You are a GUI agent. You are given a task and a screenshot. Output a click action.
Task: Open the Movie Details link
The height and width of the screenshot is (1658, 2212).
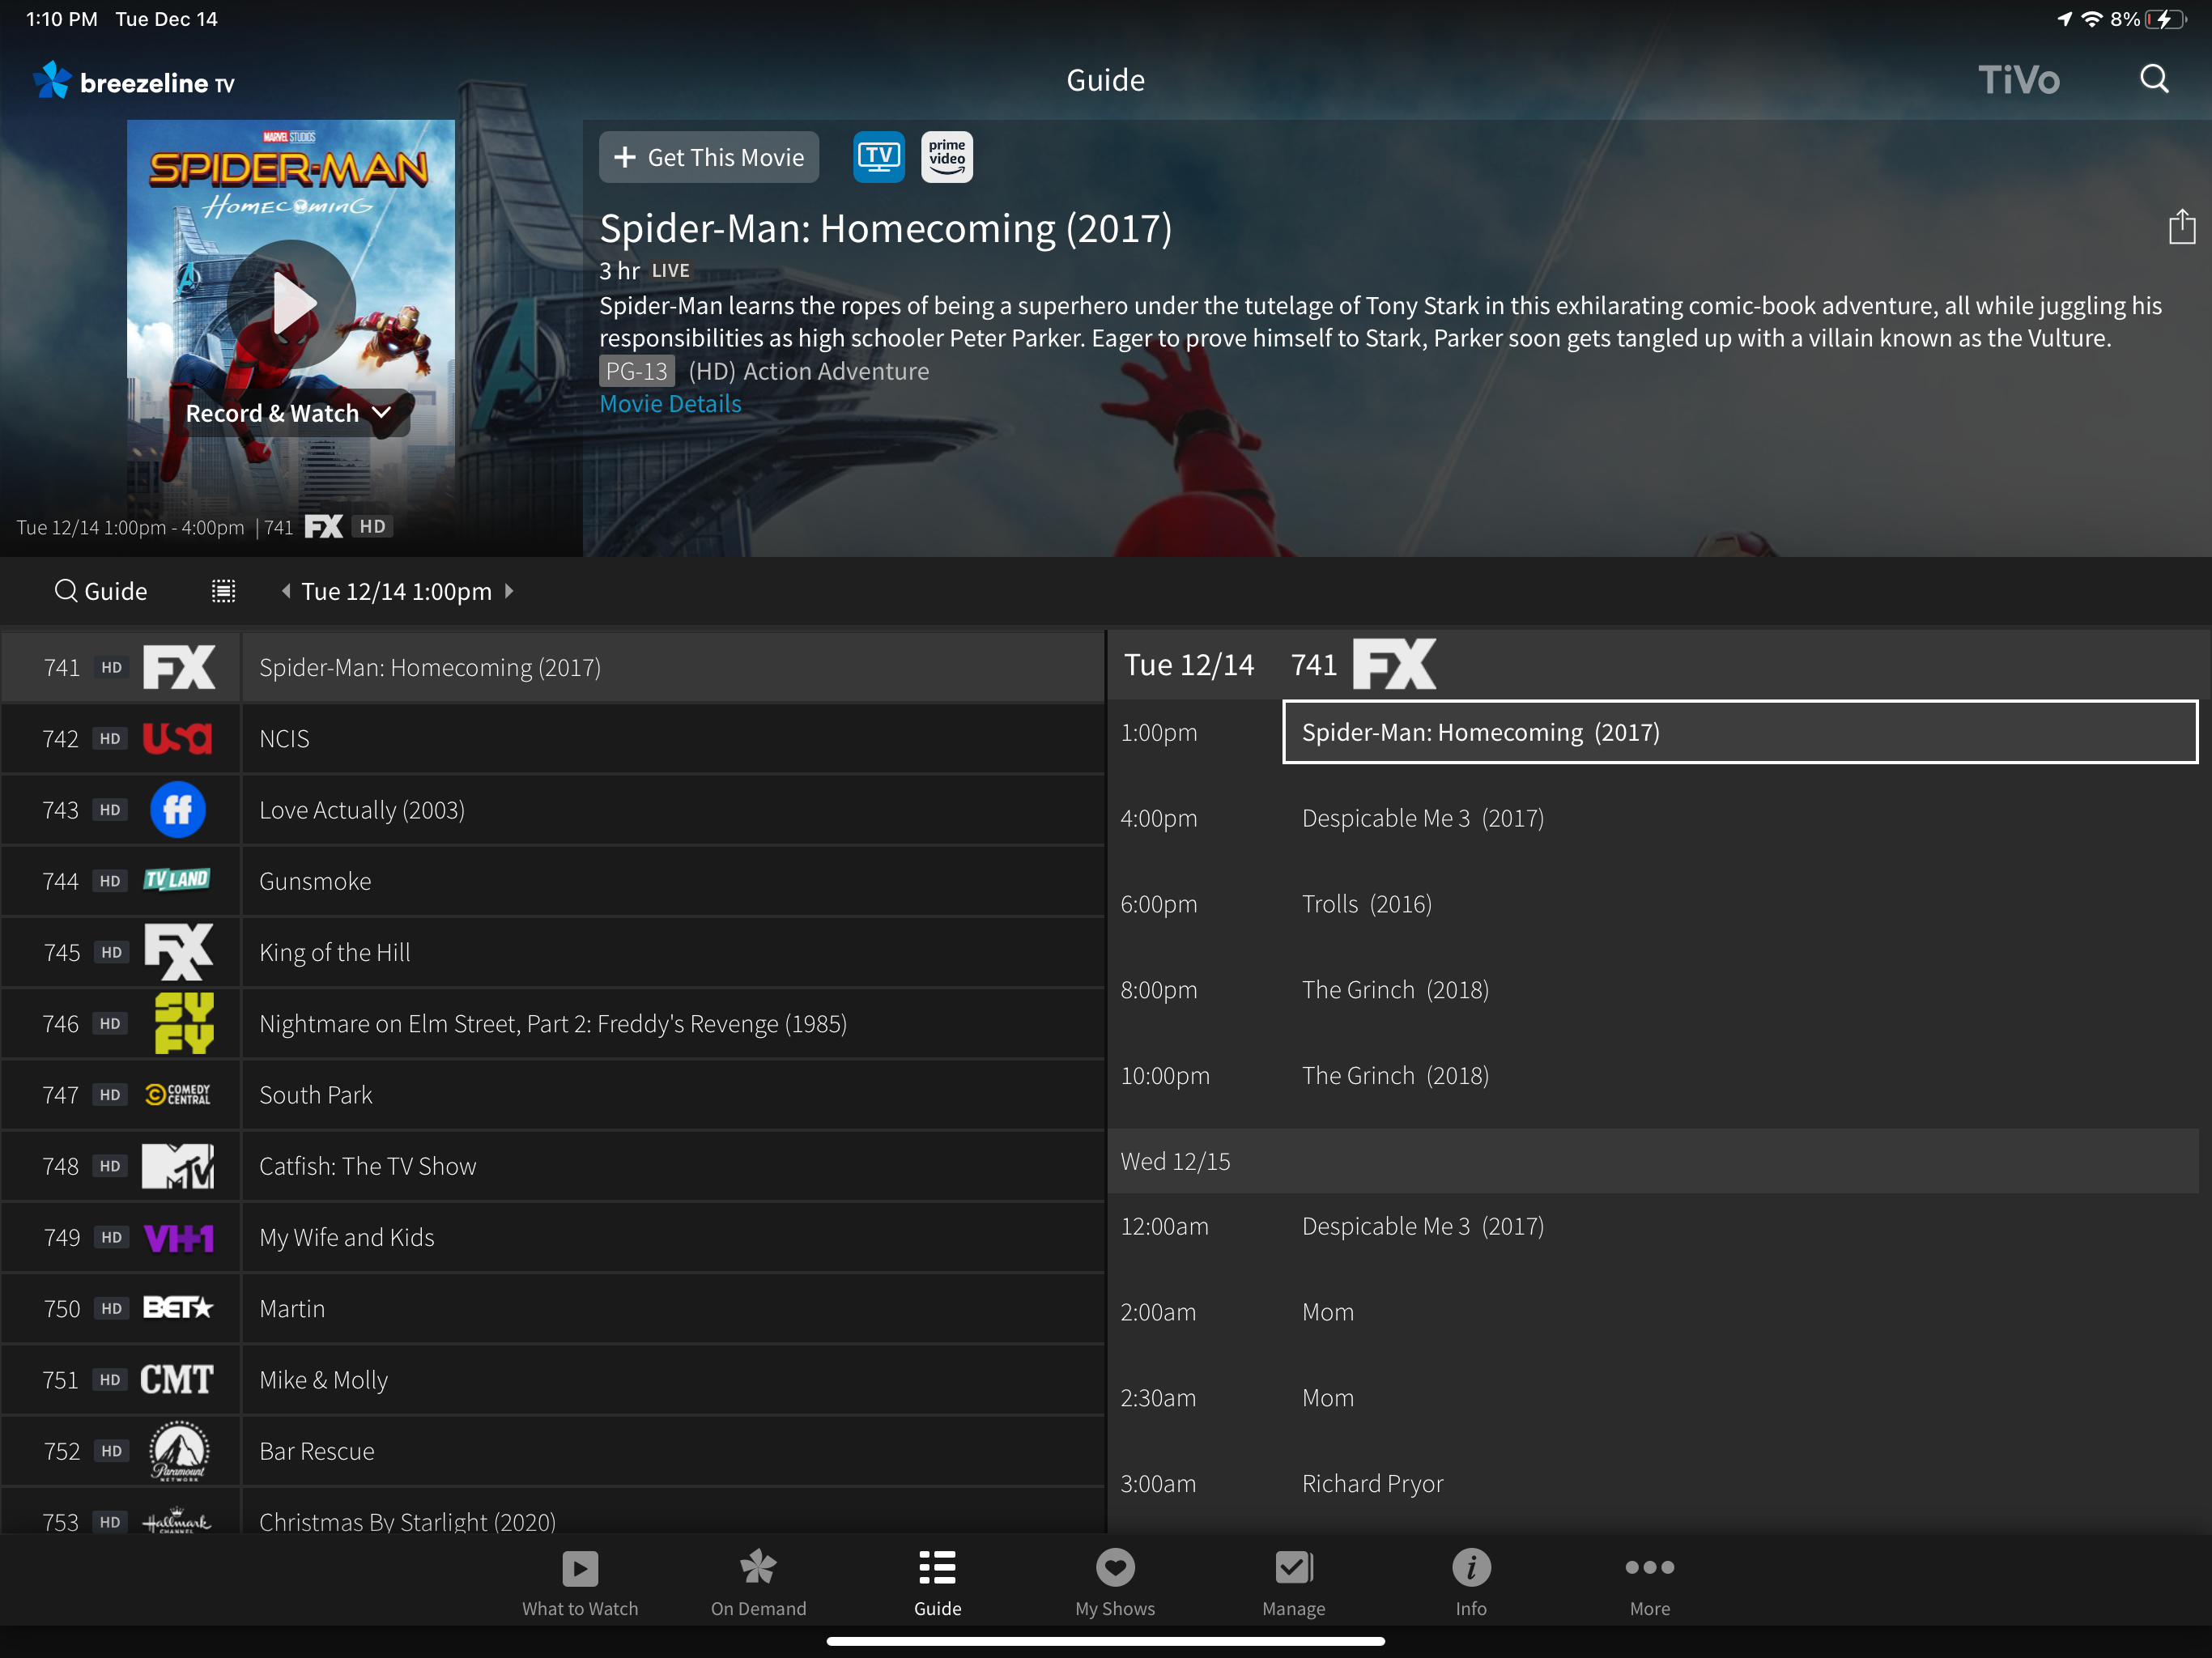(670, 404)
